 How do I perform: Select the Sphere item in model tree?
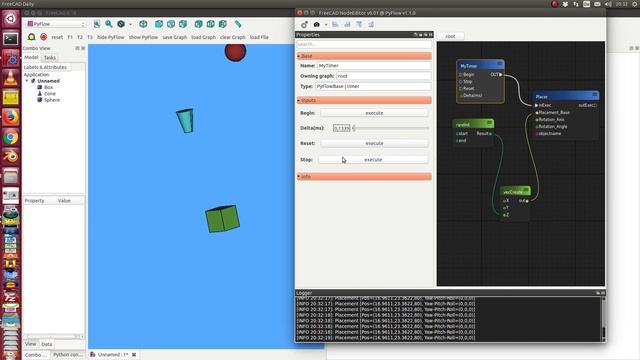[52, 100]
